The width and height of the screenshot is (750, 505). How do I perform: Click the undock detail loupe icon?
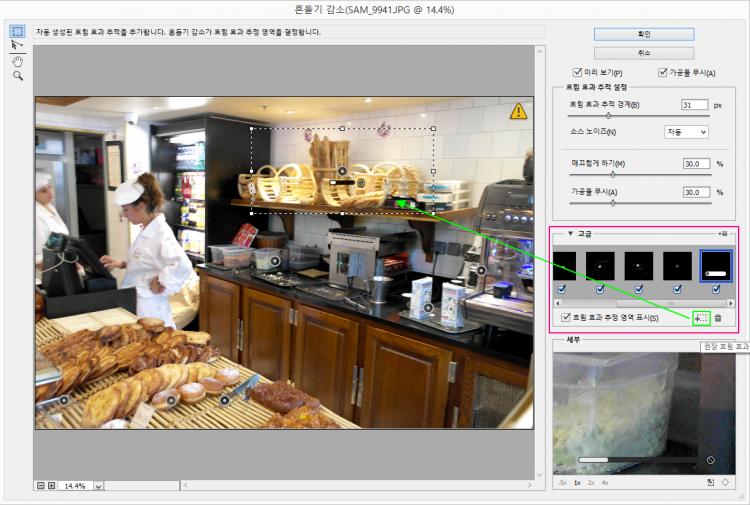point(709,482)
